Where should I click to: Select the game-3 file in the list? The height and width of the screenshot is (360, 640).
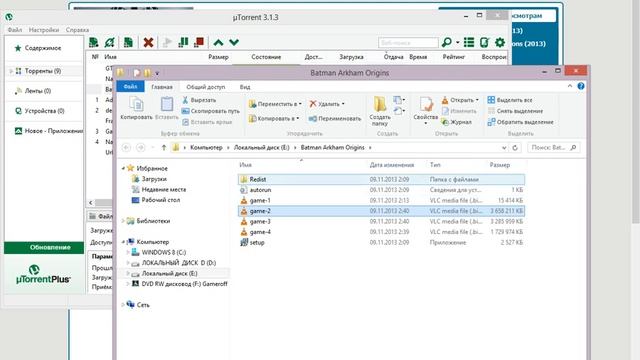click(381, 221)
